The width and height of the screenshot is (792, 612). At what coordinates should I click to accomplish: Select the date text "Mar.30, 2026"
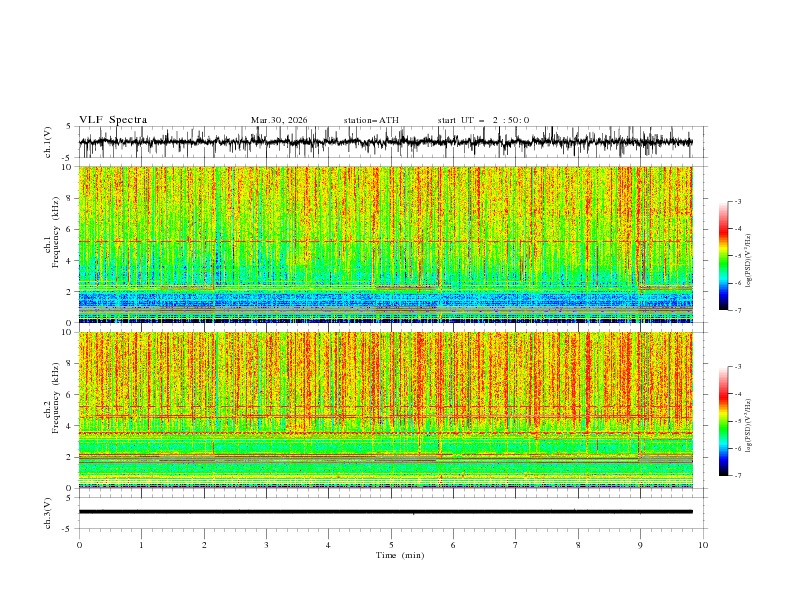279,120
